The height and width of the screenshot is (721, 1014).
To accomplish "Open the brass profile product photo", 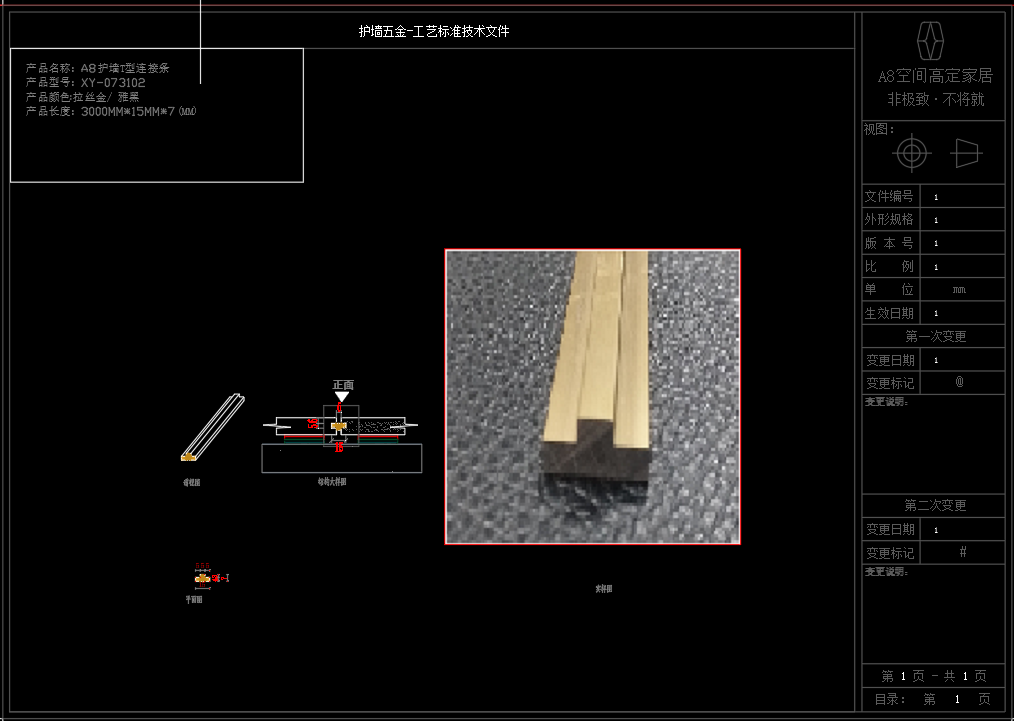I will point(592,396).
